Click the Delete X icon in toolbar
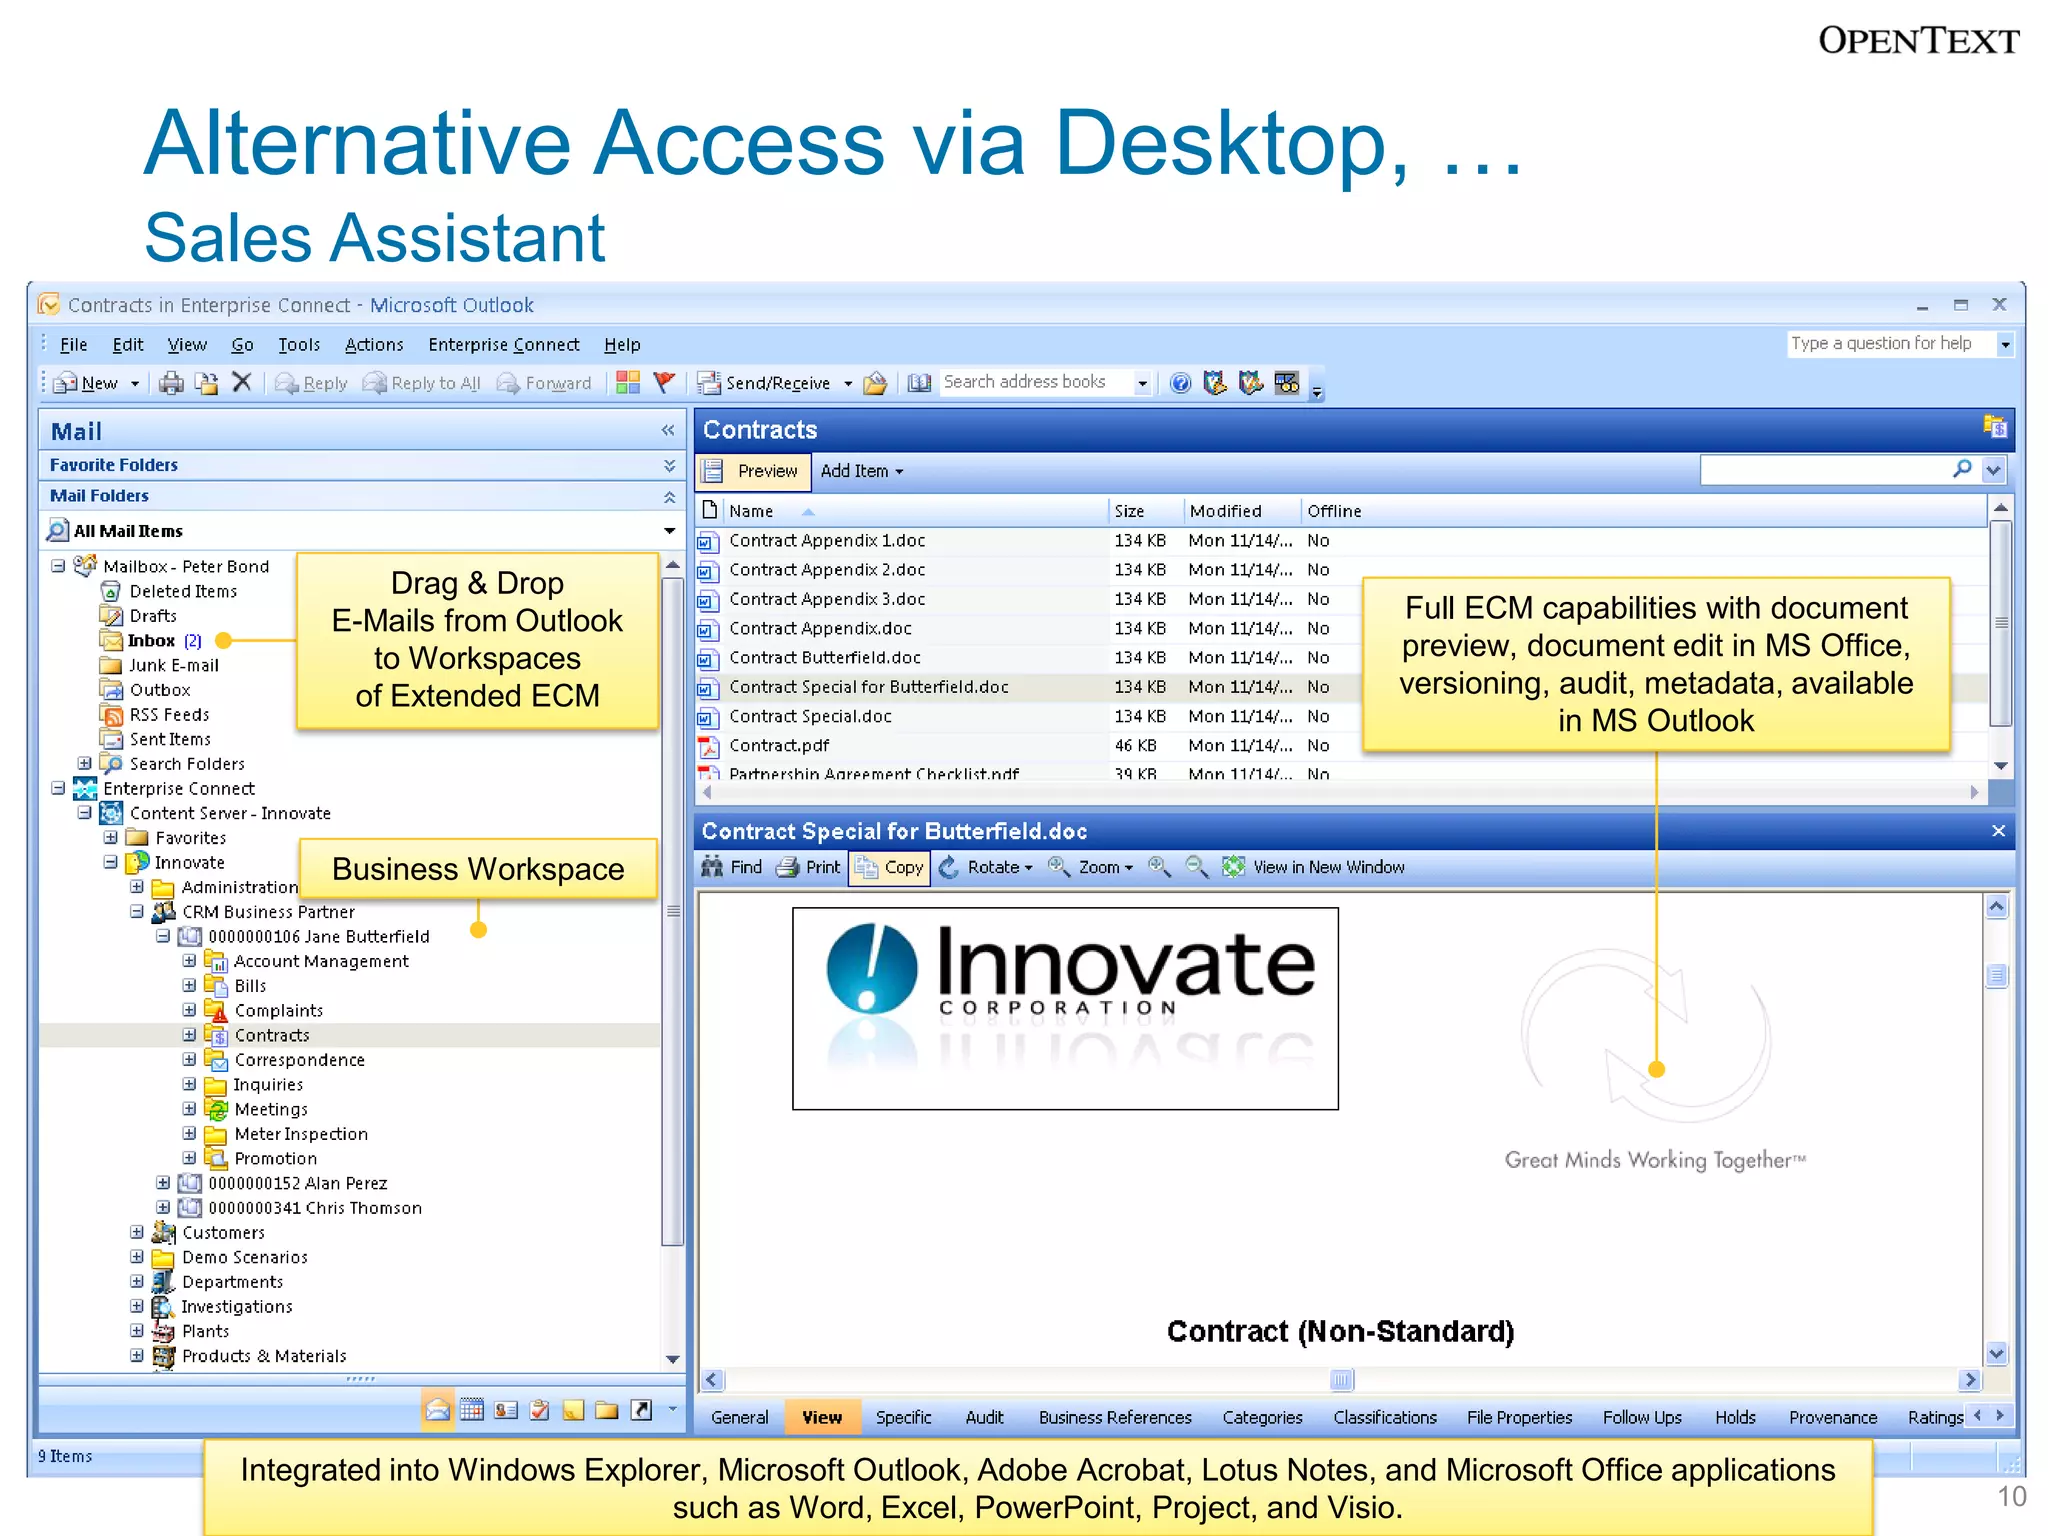The height and width of the screenshot is (1536, 2048). [241, 382]
